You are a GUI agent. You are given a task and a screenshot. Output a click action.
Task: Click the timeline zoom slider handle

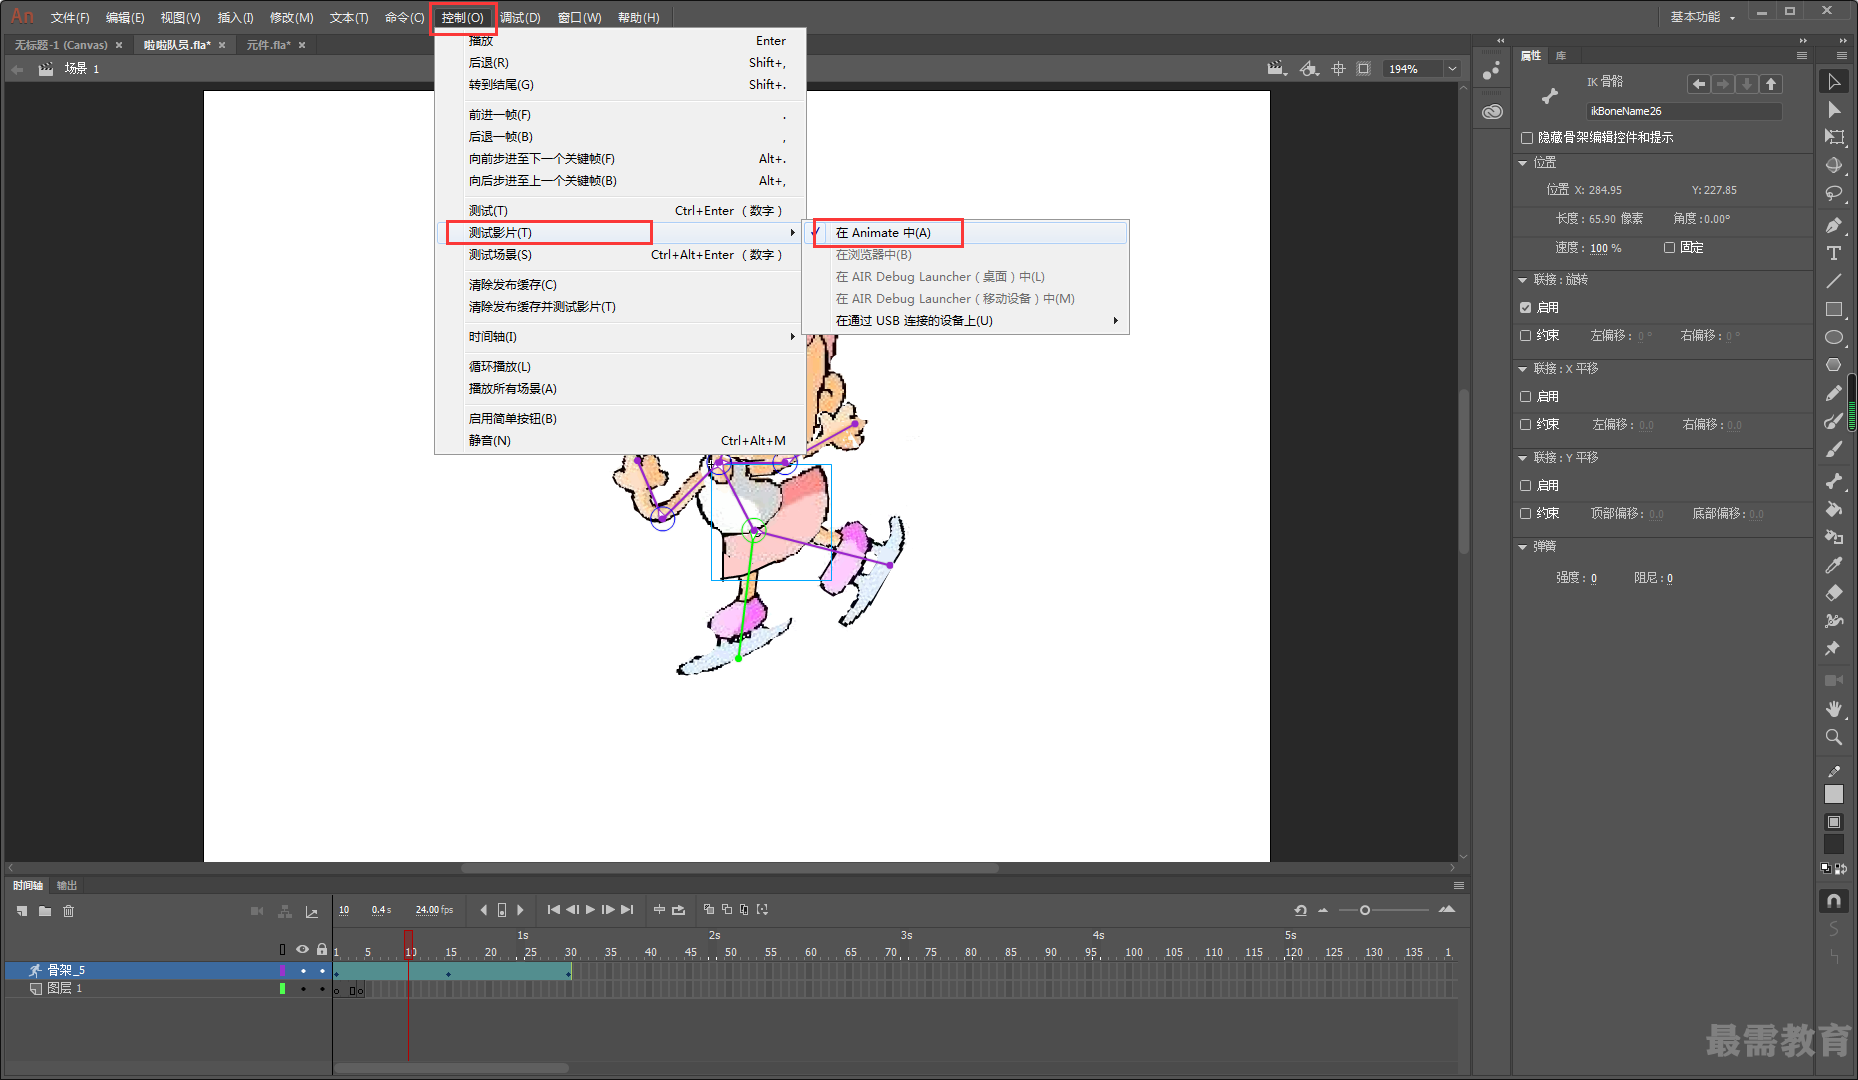1365,910
